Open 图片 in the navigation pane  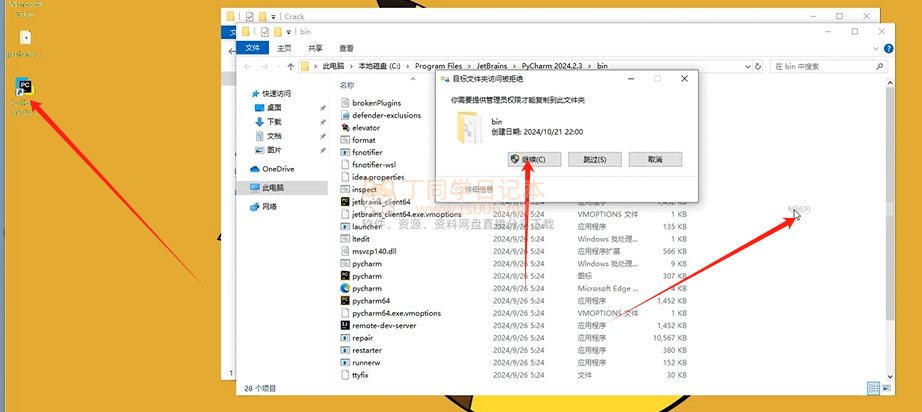274,150
